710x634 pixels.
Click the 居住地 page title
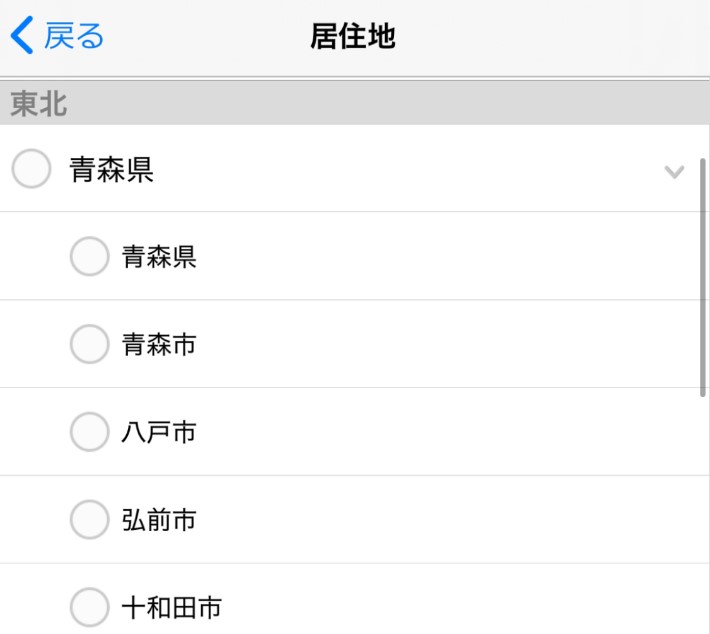[353, 36]
